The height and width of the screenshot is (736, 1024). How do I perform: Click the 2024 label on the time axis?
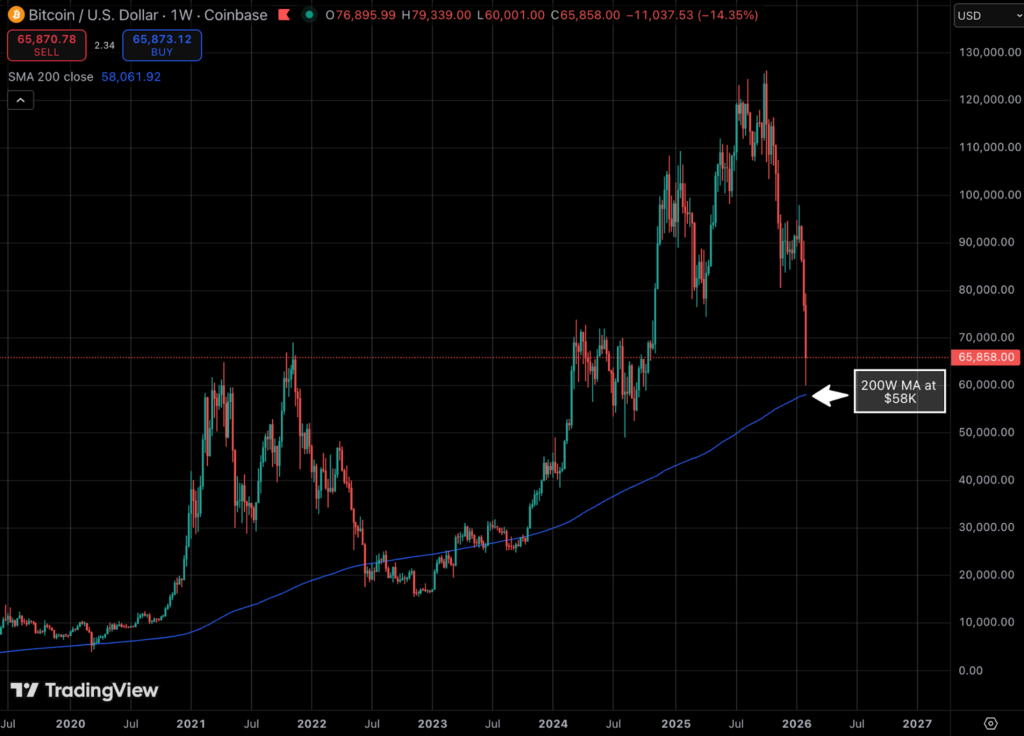[554, 722]
